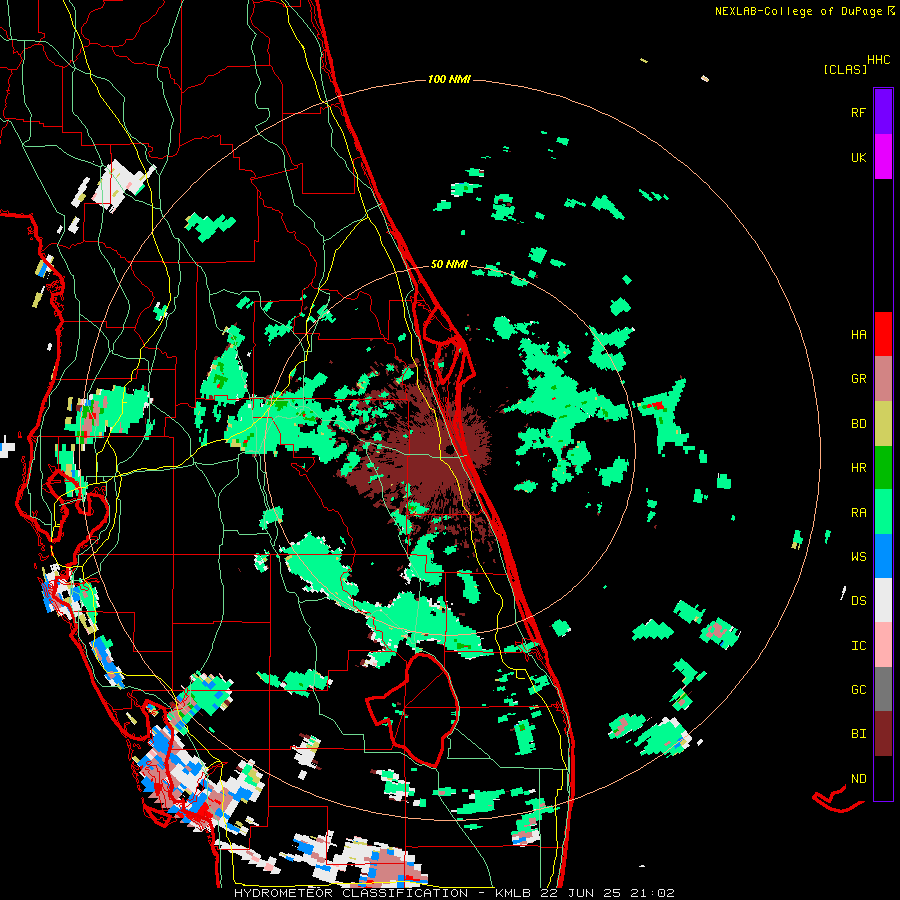Click the BI legend label
This screenshot has height=900, width=900.
click(859, 734)
